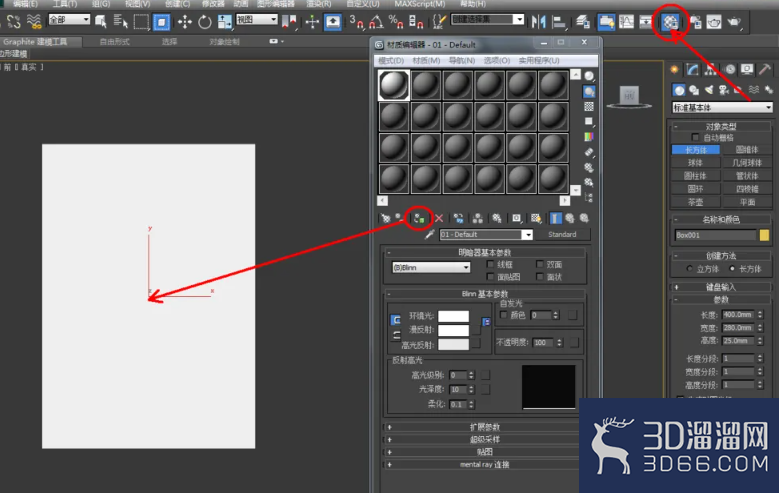This screenshot has width=779, height=493.
Task: Click Reset Map/Material red X icon
Action: (x=439, y=218)
